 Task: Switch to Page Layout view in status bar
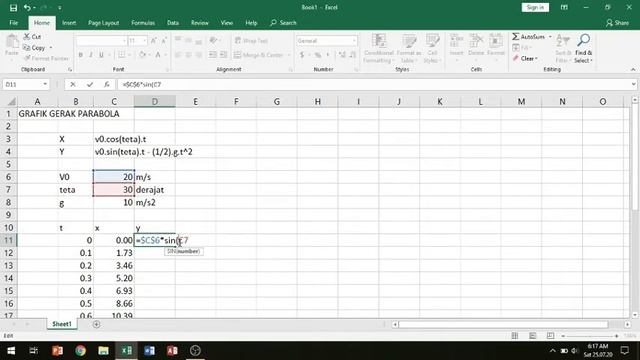[x=533, y=336]
